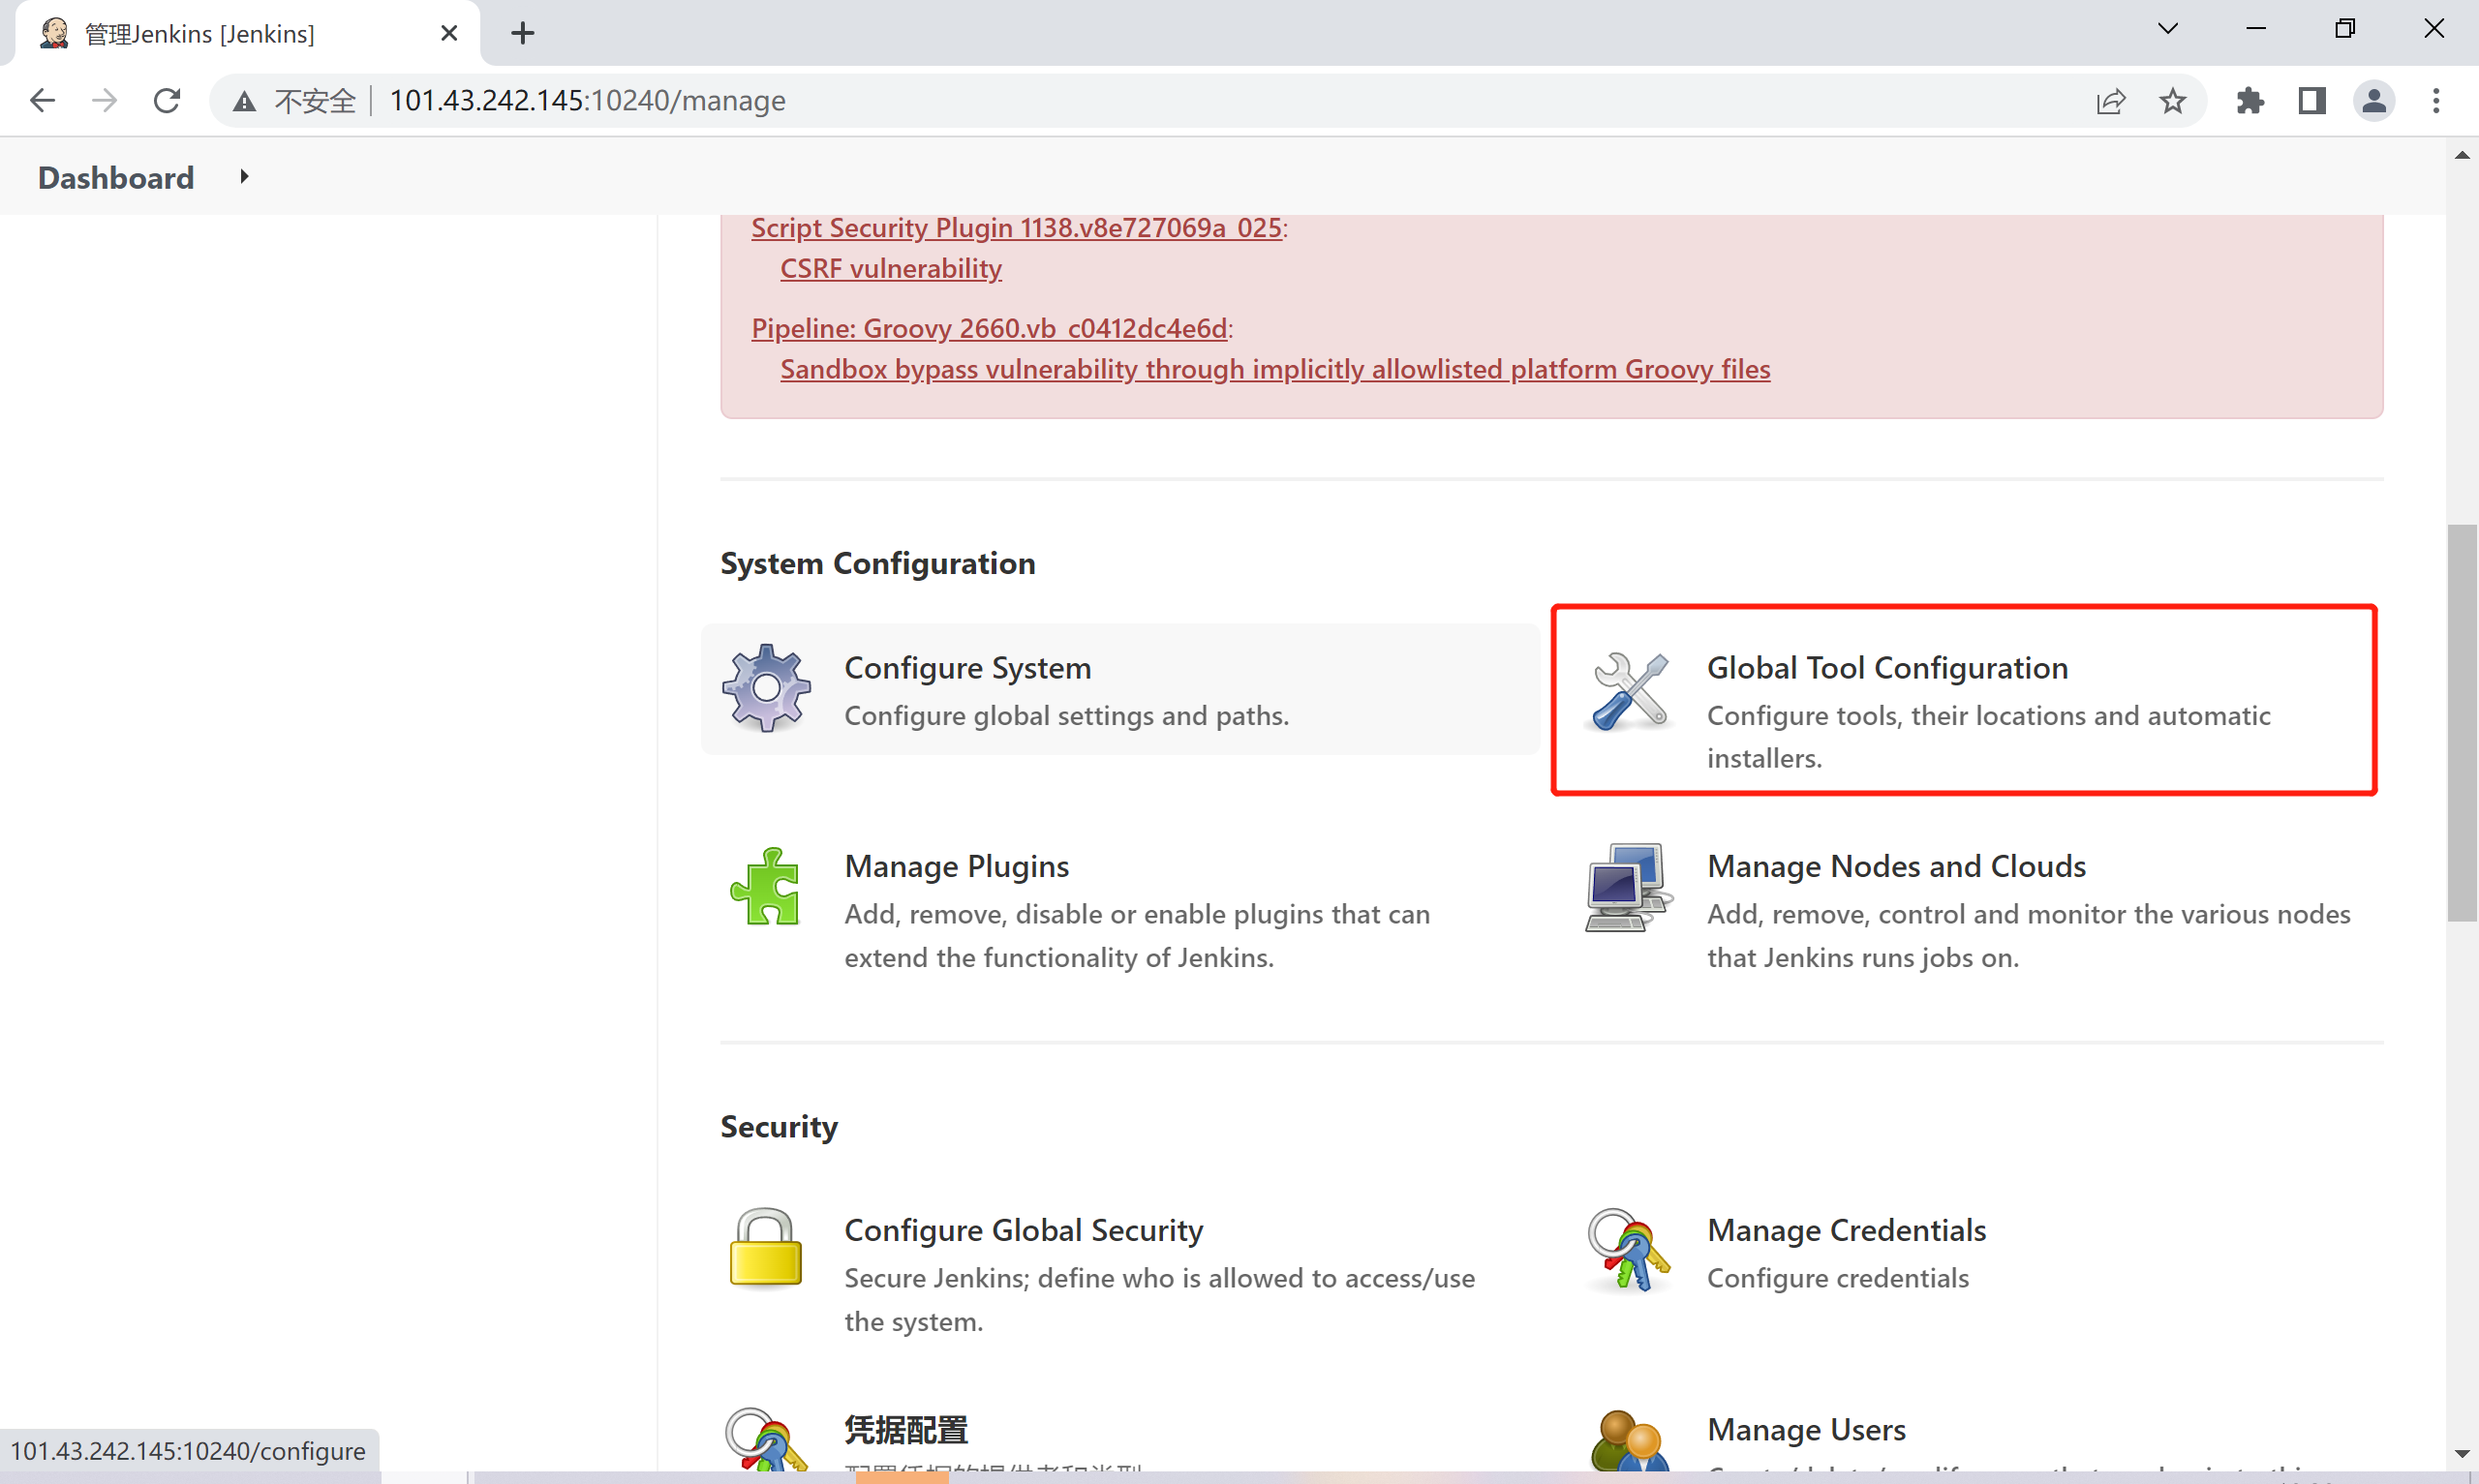
Task: Click the 'Security' section heading
Action: point(778,1127)
